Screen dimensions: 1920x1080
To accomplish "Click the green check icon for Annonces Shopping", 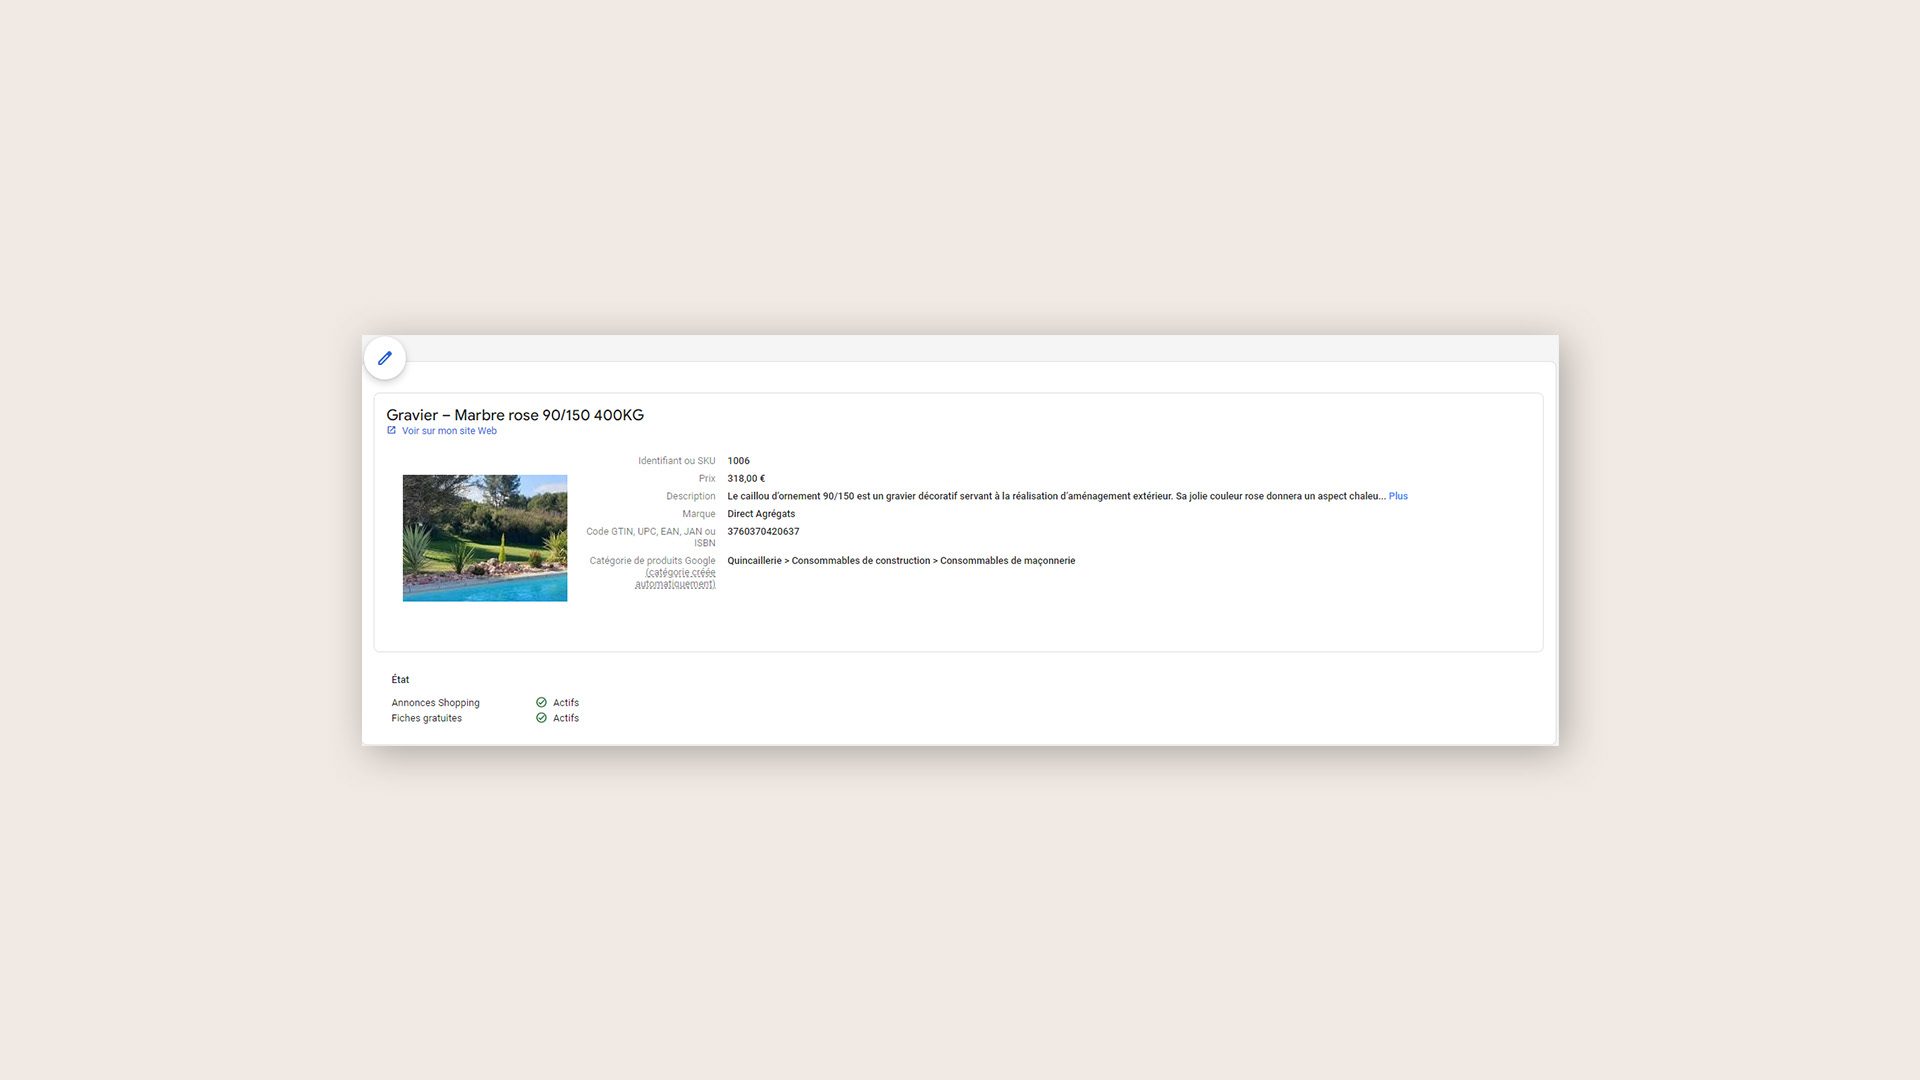I will pyautogui.click(x=541, y=702).
